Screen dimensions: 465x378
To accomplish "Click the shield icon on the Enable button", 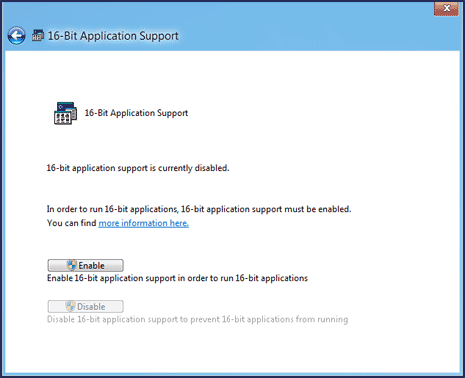I will pyautogui.click(x=72, y=265).
